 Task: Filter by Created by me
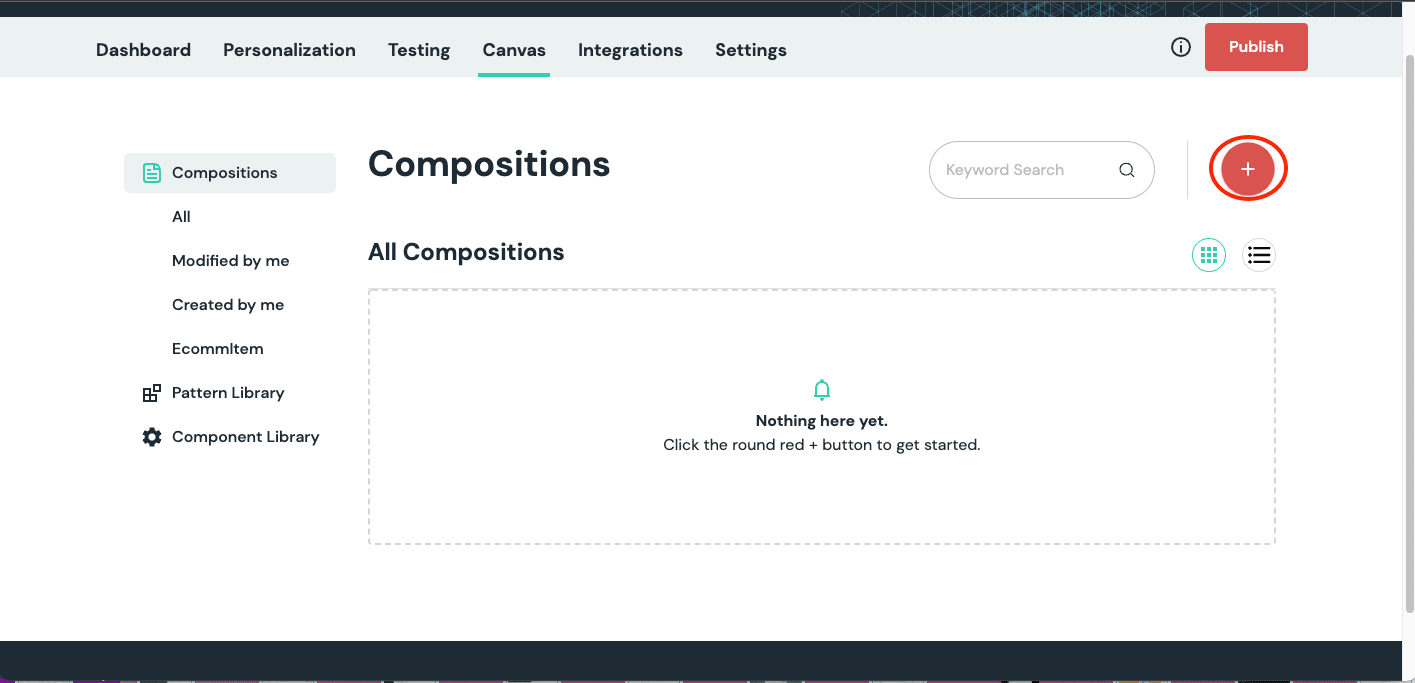coord(228,305)
